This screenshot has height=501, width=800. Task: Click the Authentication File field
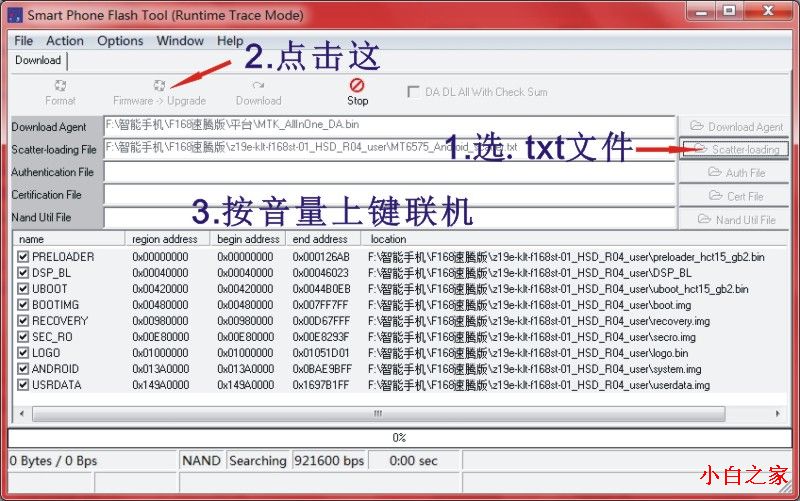[x=390, y=172]
